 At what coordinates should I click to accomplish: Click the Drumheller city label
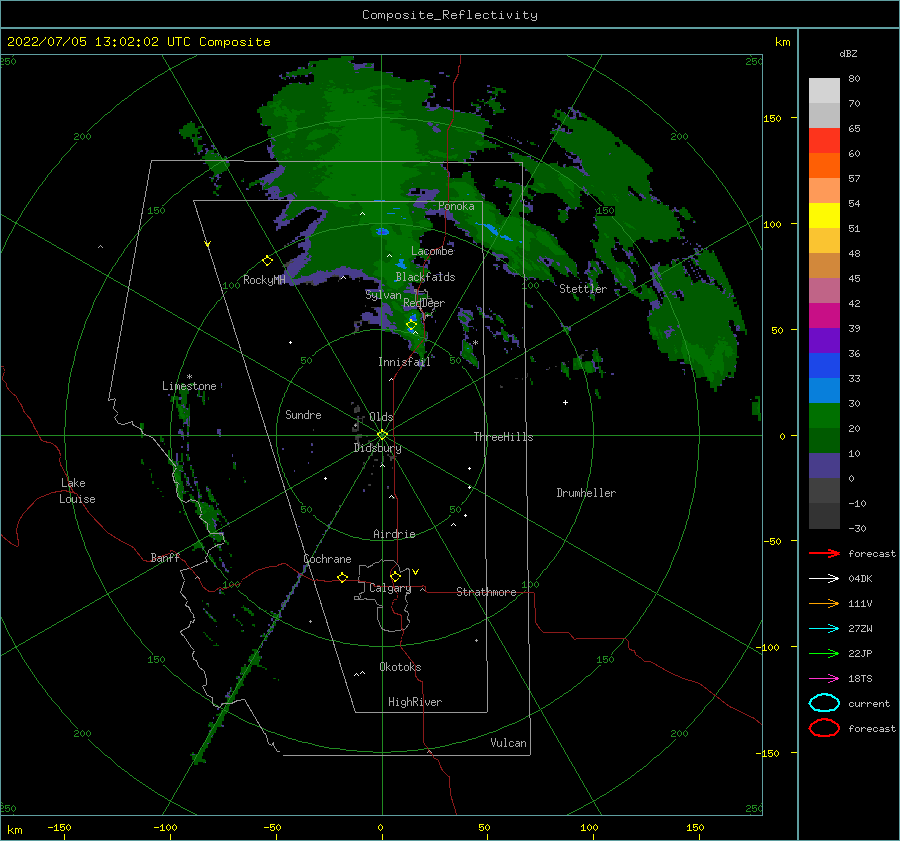tap(586, 493)
